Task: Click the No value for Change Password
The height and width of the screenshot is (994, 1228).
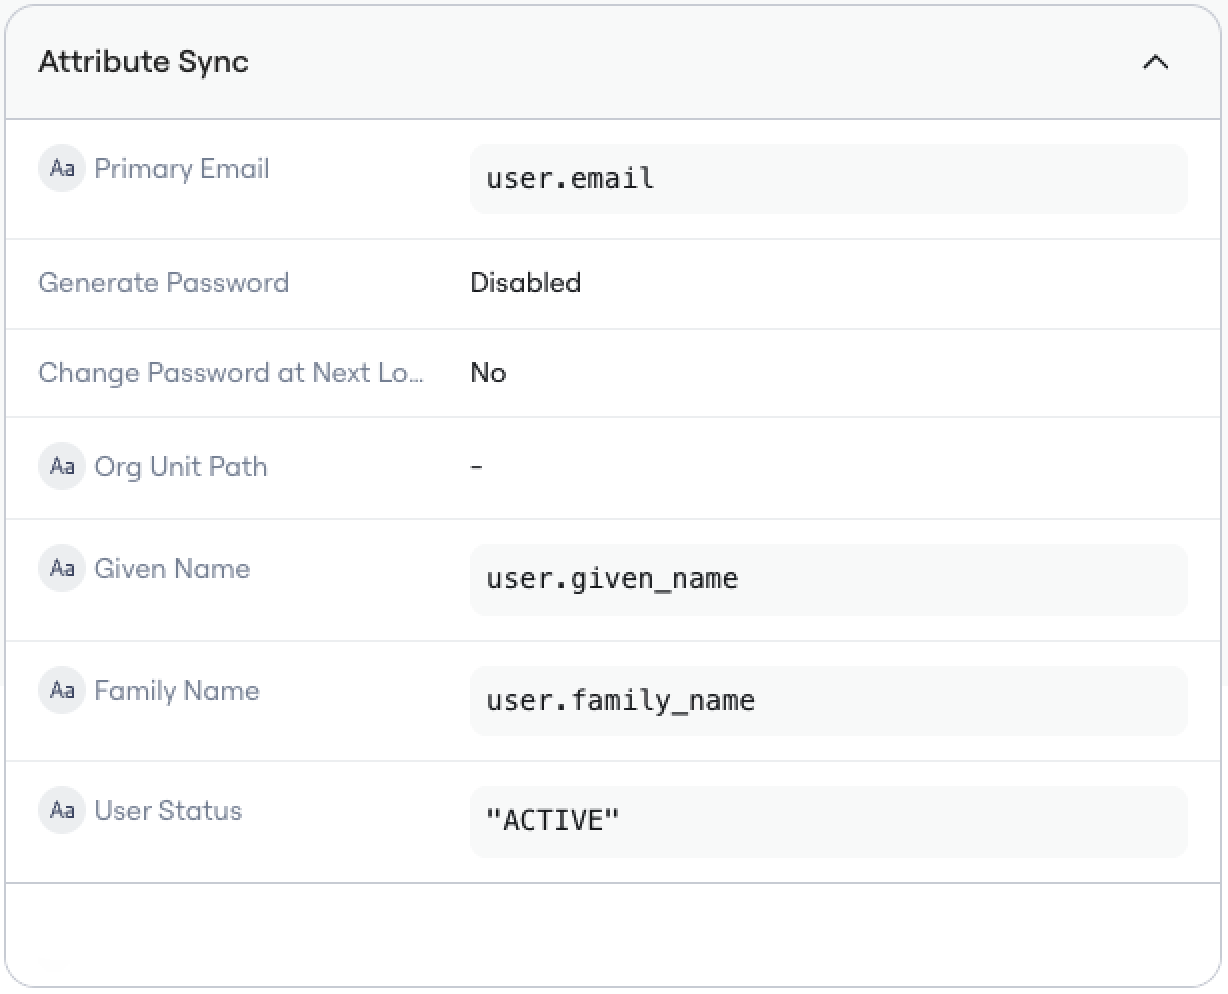Action: (x=488, y=373)
